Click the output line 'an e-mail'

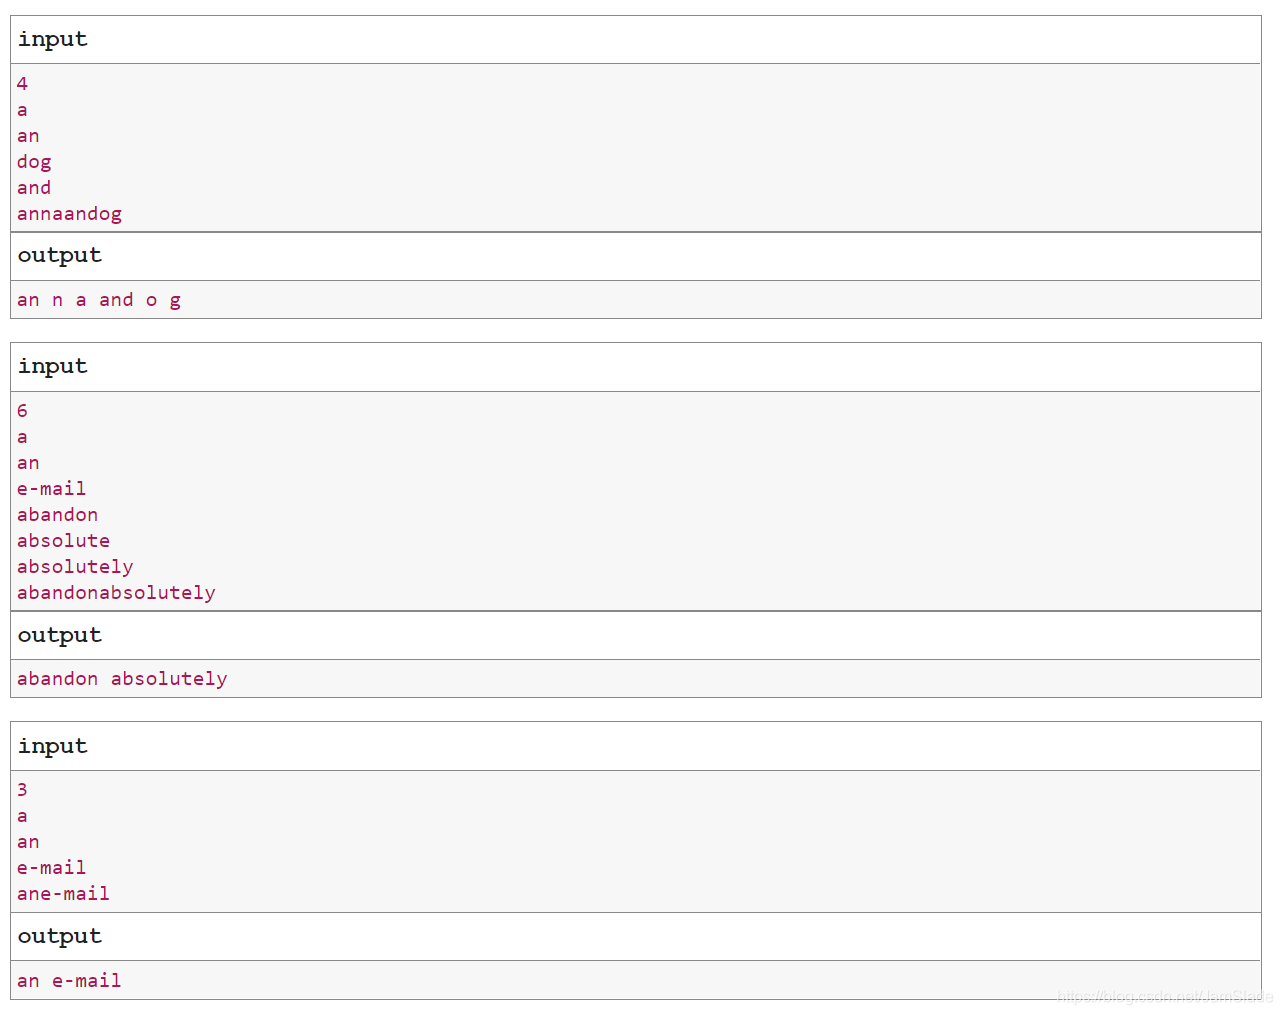pos(69,981)
